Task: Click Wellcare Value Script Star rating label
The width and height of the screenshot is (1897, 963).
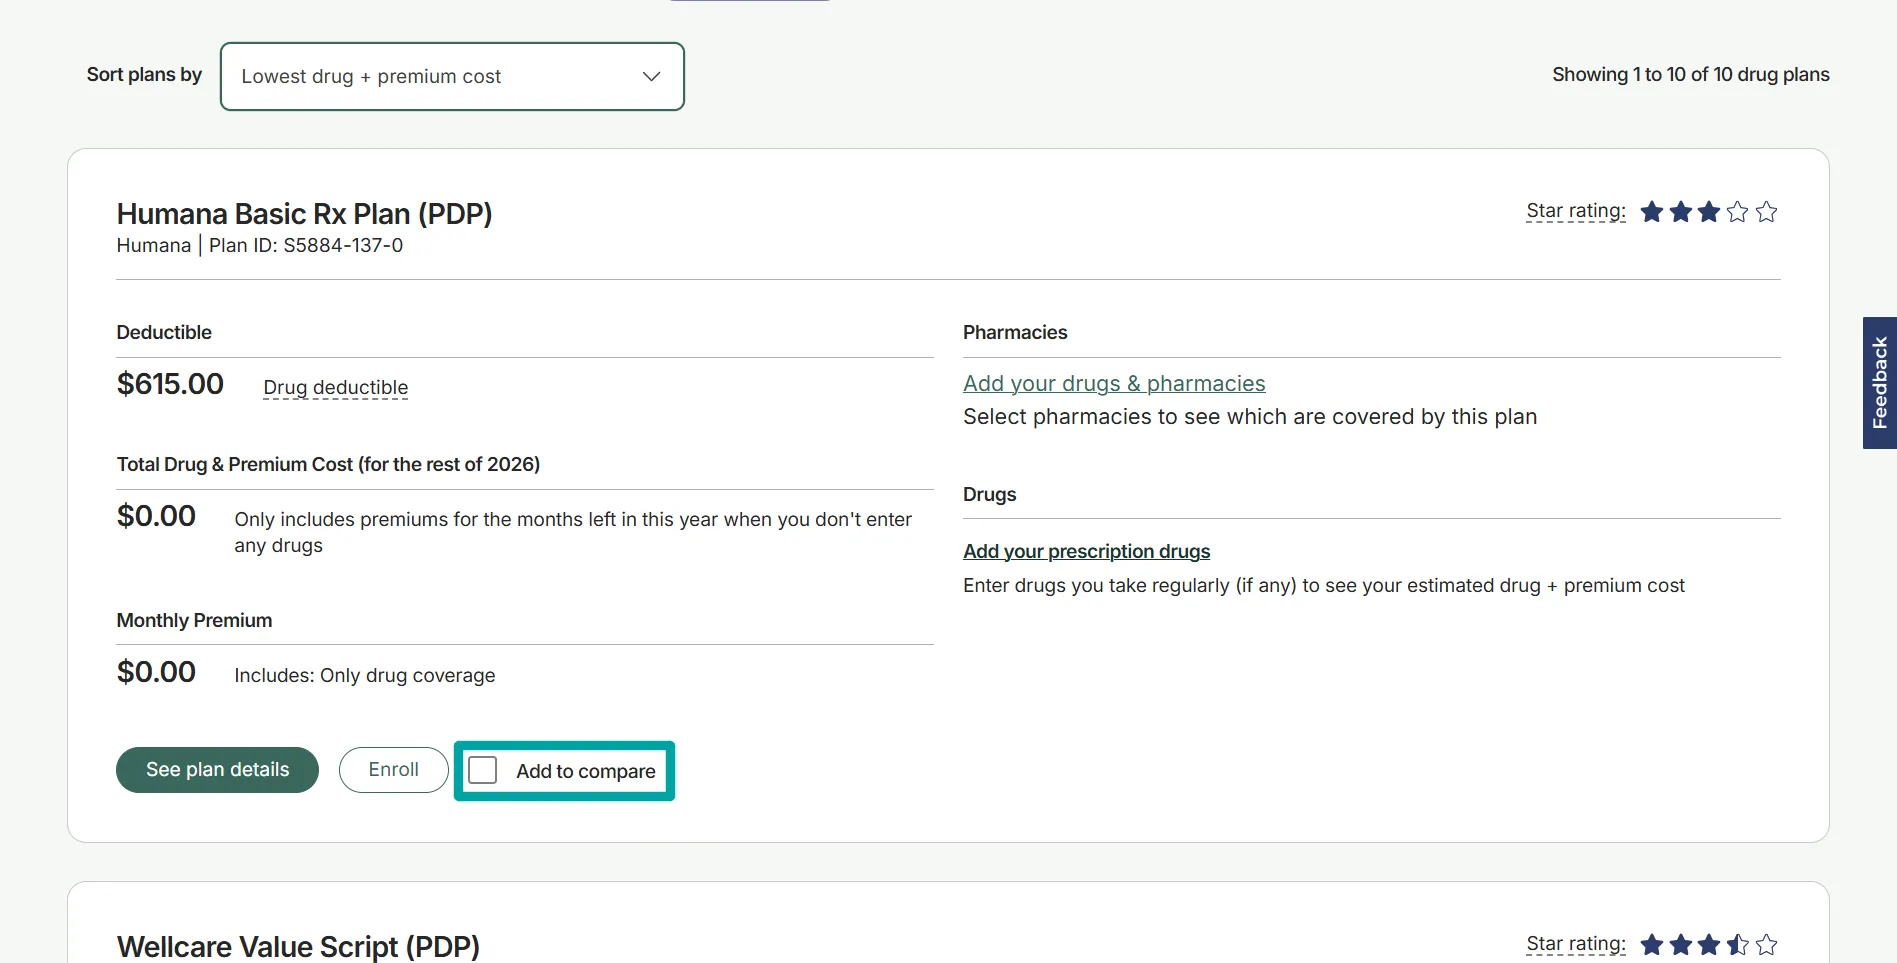Action: click(1575, 944)
